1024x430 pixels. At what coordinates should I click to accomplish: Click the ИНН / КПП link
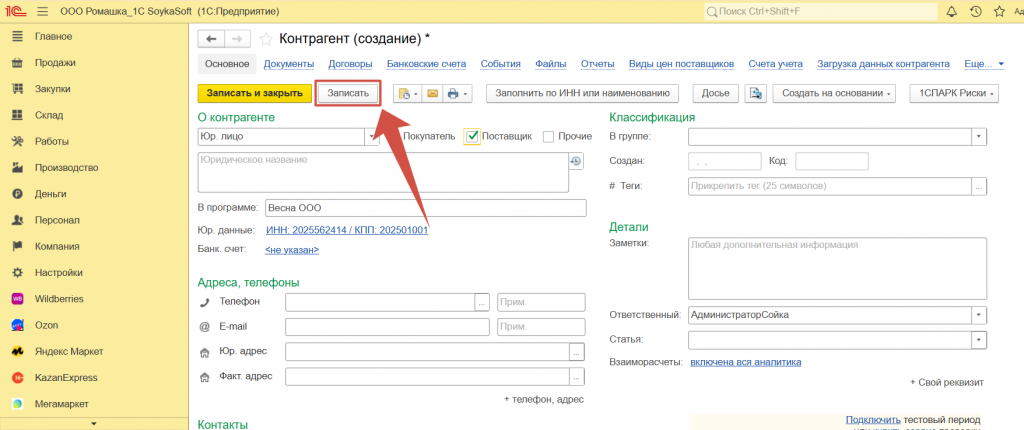pos(346,230)
